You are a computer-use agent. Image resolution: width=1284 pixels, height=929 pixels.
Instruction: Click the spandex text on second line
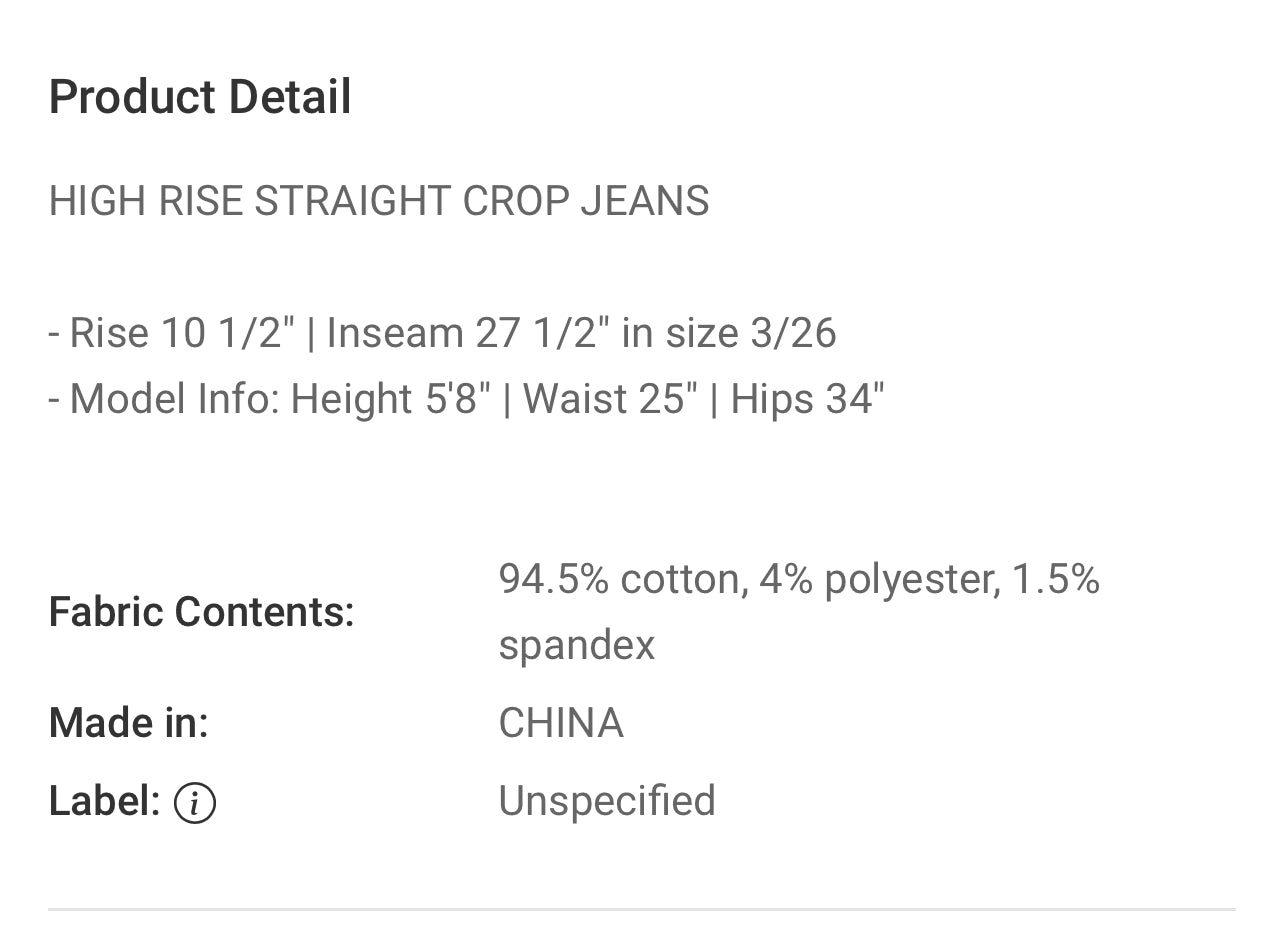[x=577, y=645]
